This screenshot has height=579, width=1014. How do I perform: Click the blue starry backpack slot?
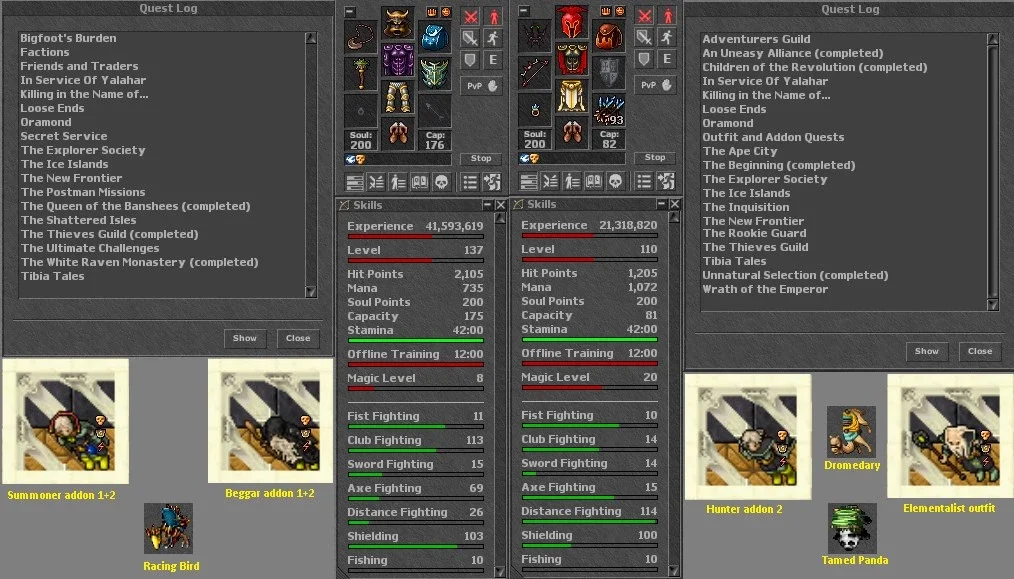tap(435, 37)
